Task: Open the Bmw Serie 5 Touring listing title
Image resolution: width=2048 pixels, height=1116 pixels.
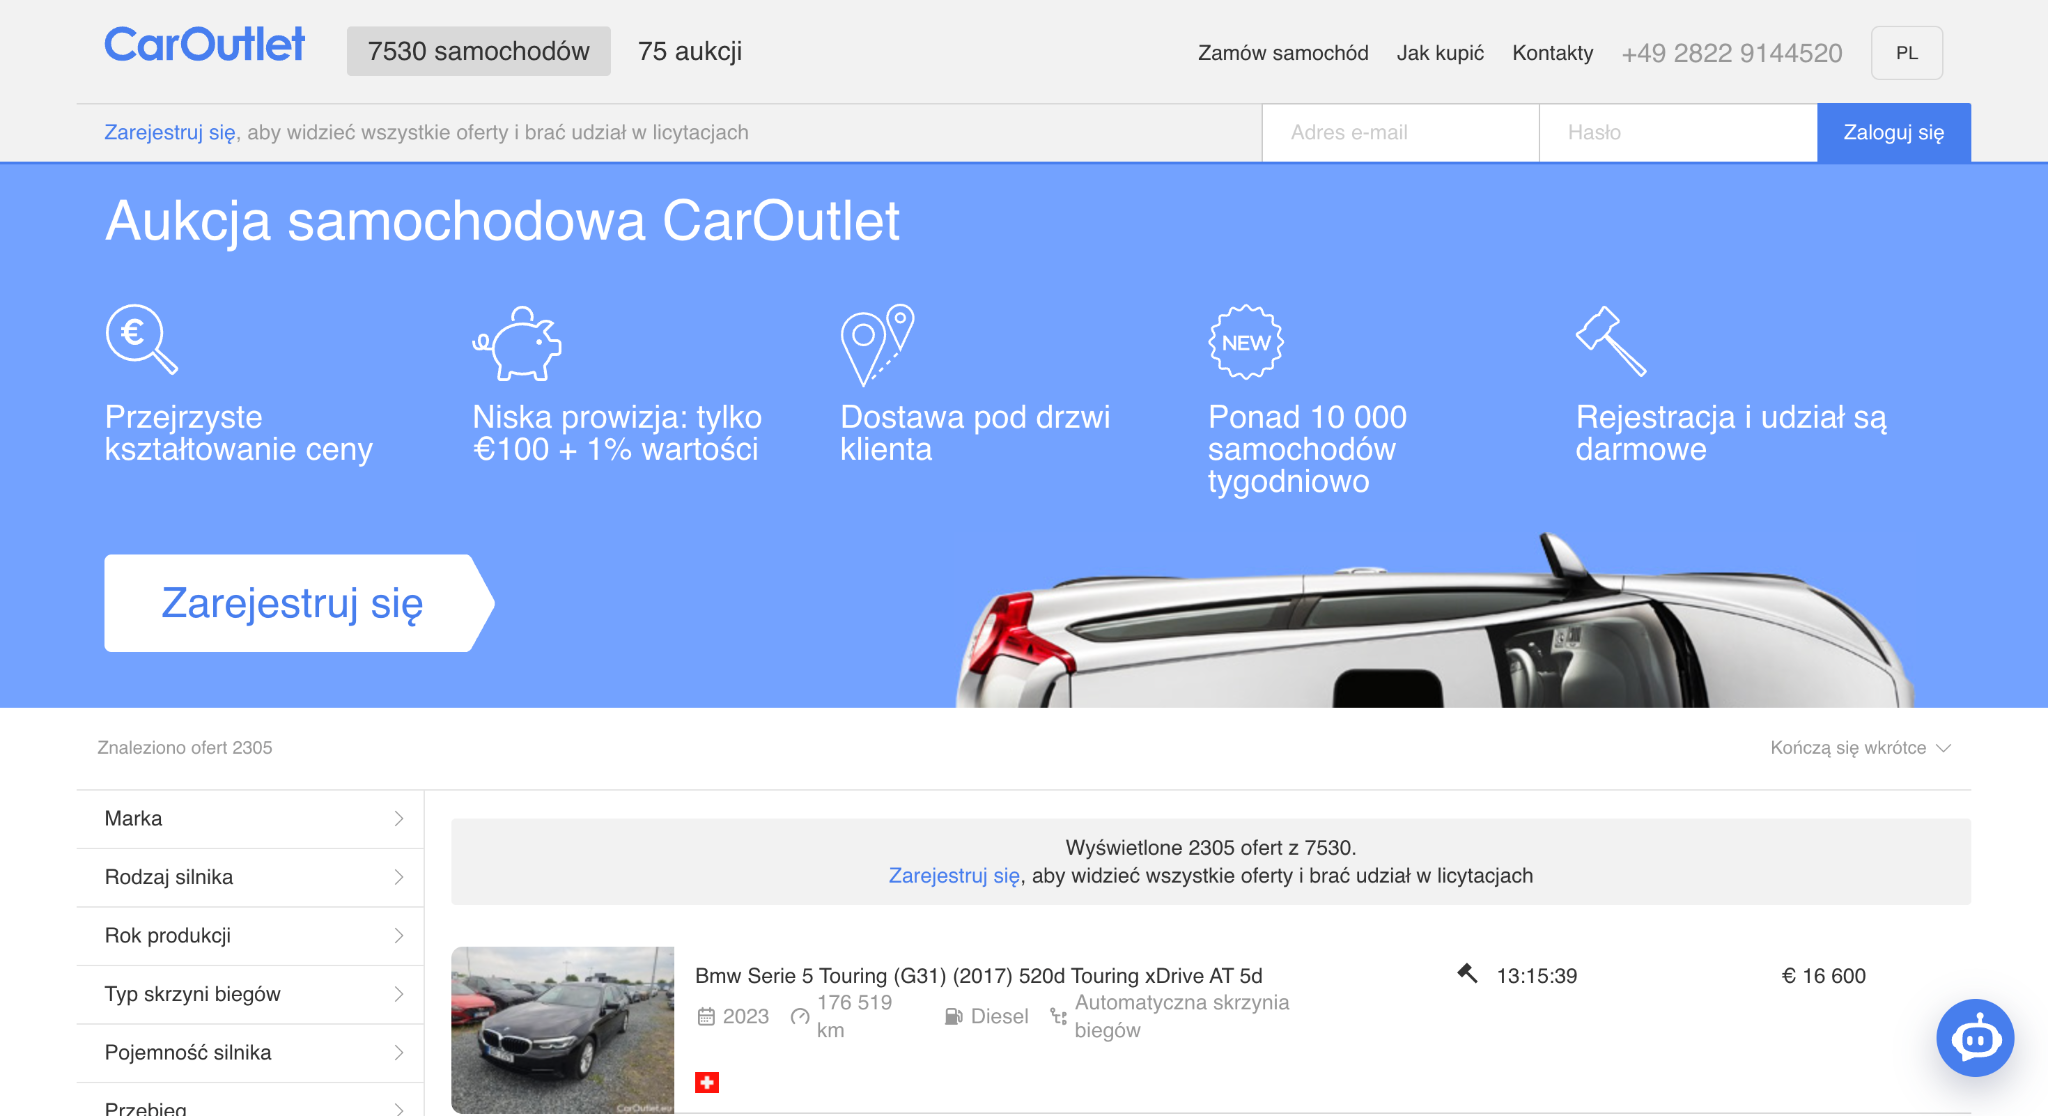Action: (979, 976)
